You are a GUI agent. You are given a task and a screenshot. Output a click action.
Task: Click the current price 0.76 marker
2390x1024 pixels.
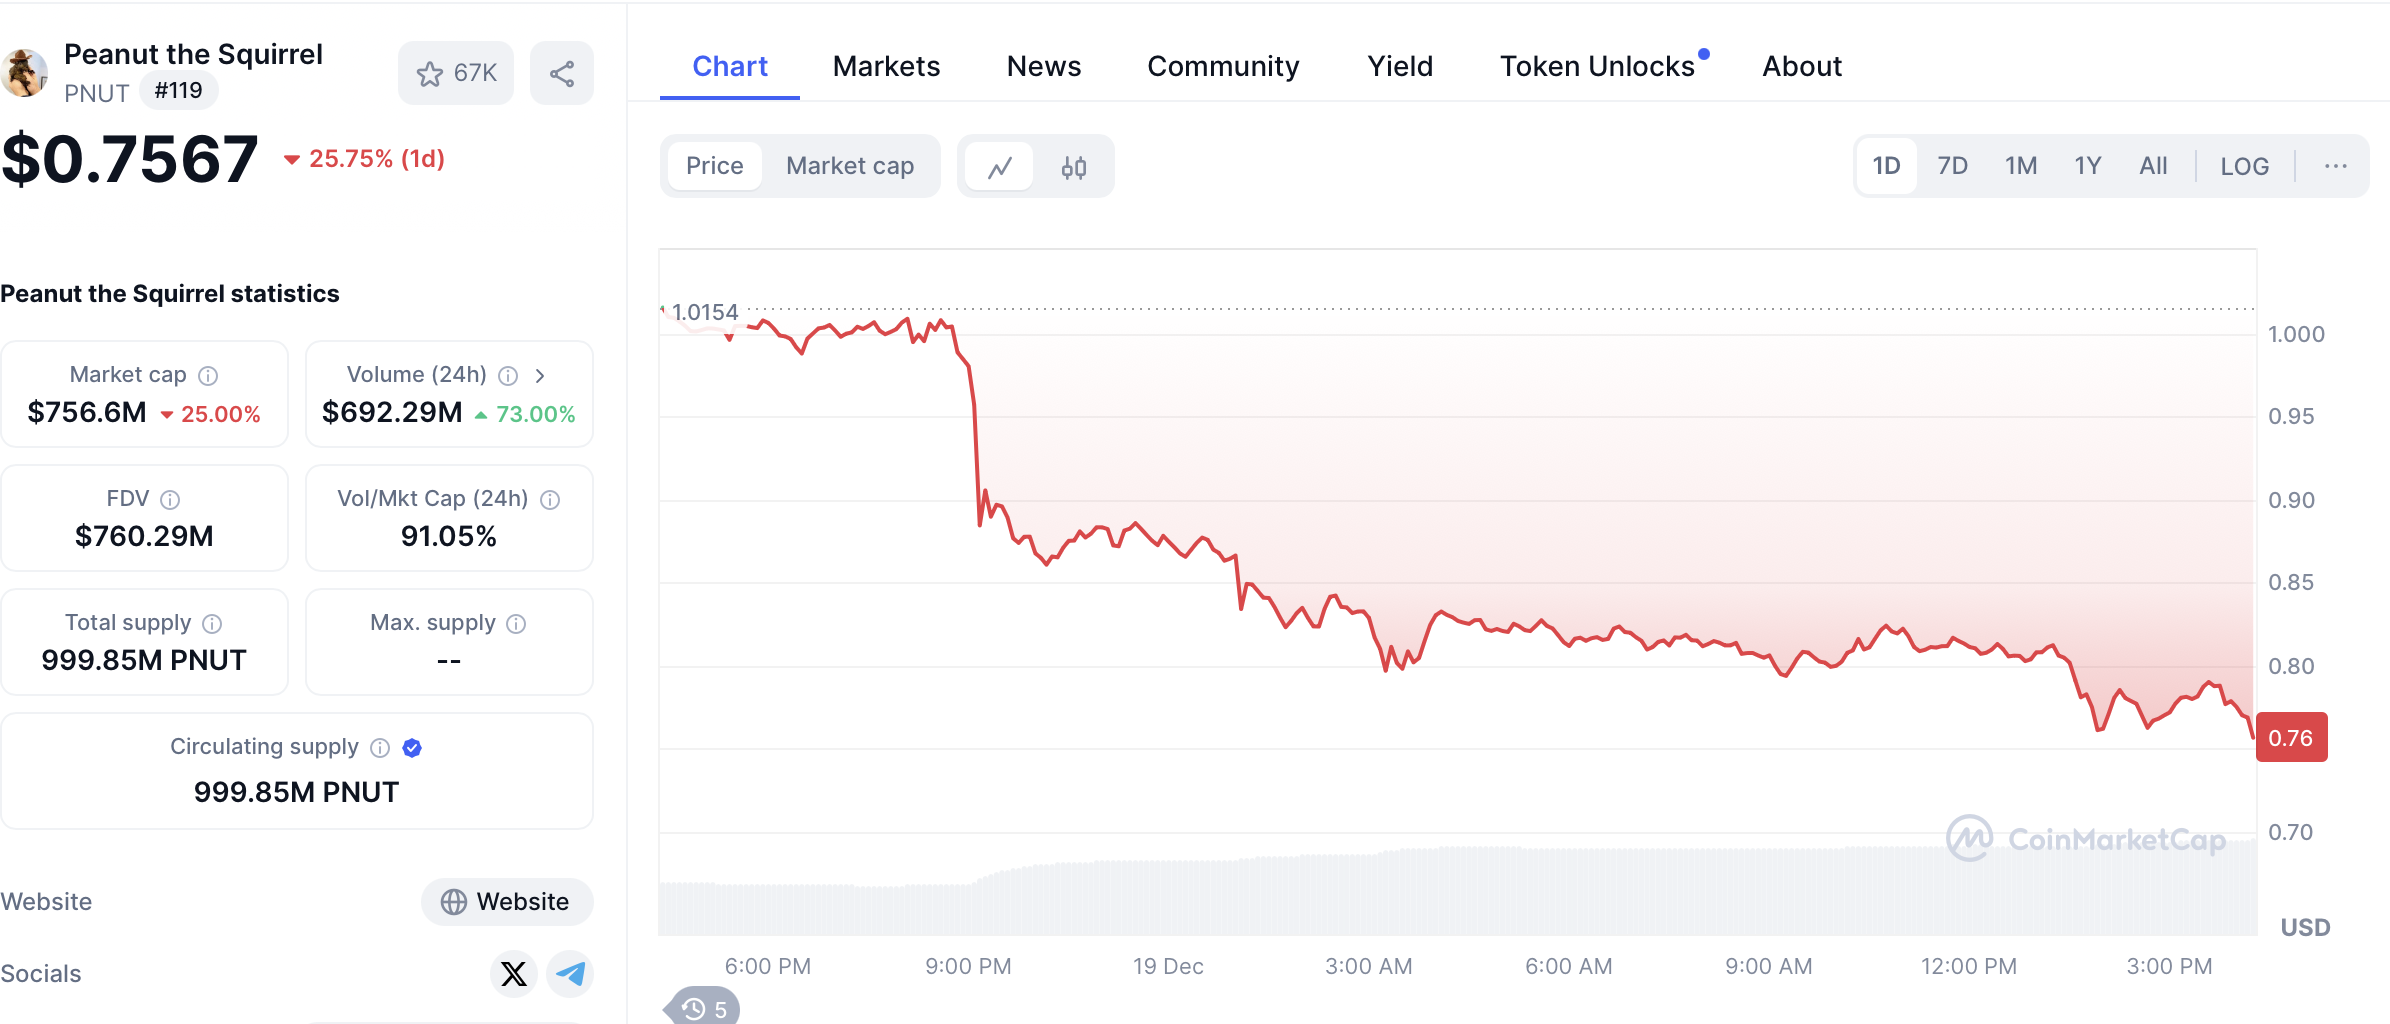2291,738
